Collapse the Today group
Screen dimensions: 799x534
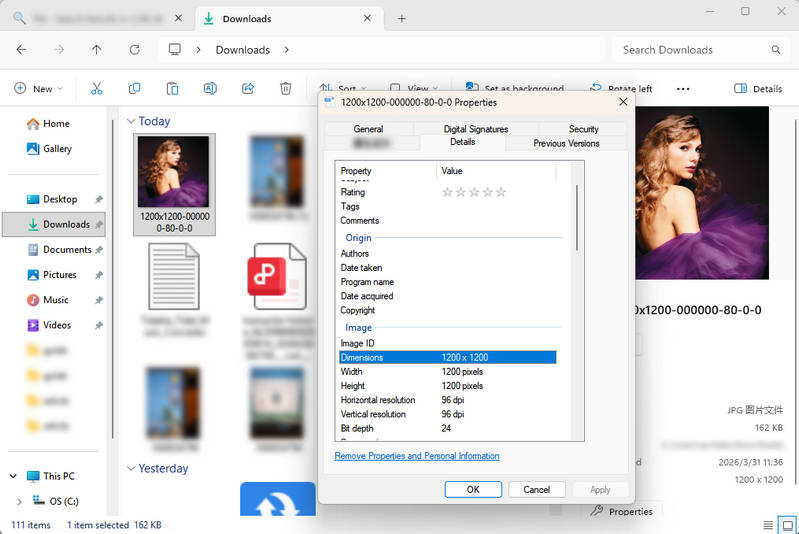131,121
